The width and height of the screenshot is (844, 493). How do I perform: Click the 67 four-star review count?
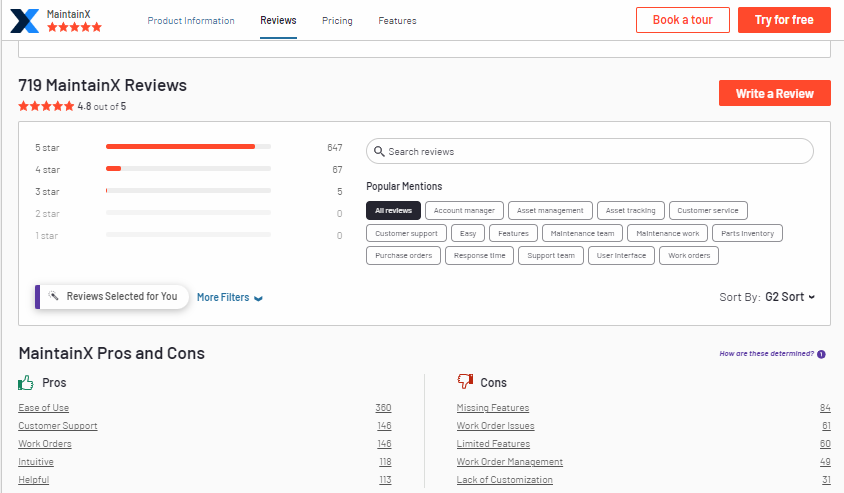[x=337, y=170]
